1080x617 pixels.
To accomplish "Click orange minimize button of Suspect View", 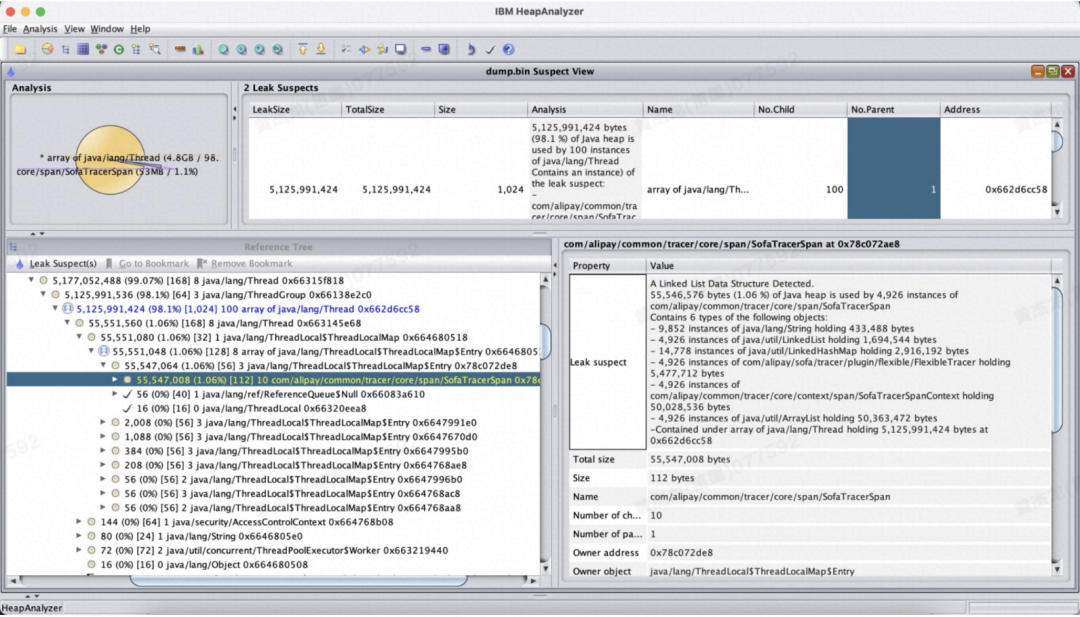I will [1038, 71].
